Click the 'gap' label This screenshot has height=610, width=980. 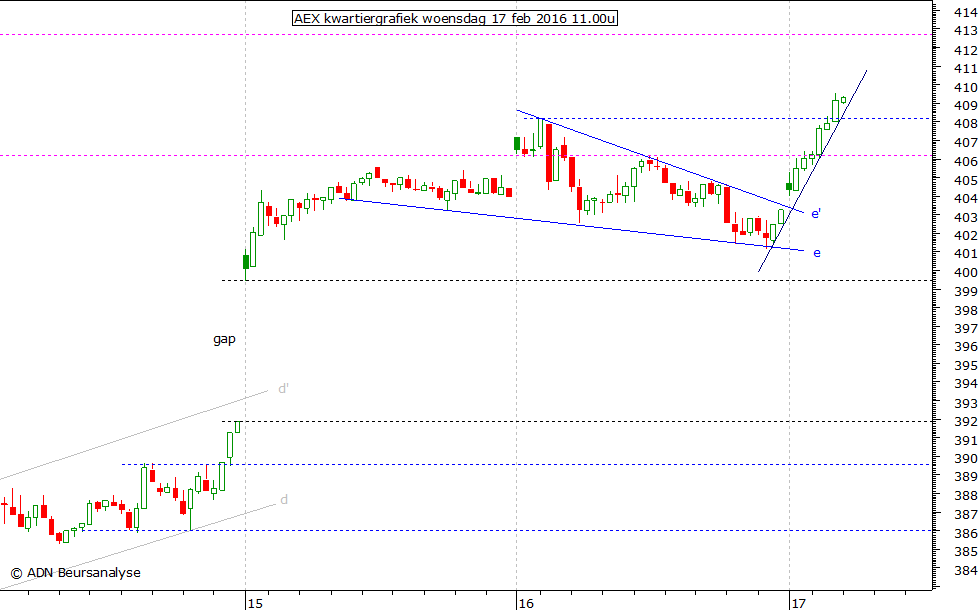tap(224, 339)
